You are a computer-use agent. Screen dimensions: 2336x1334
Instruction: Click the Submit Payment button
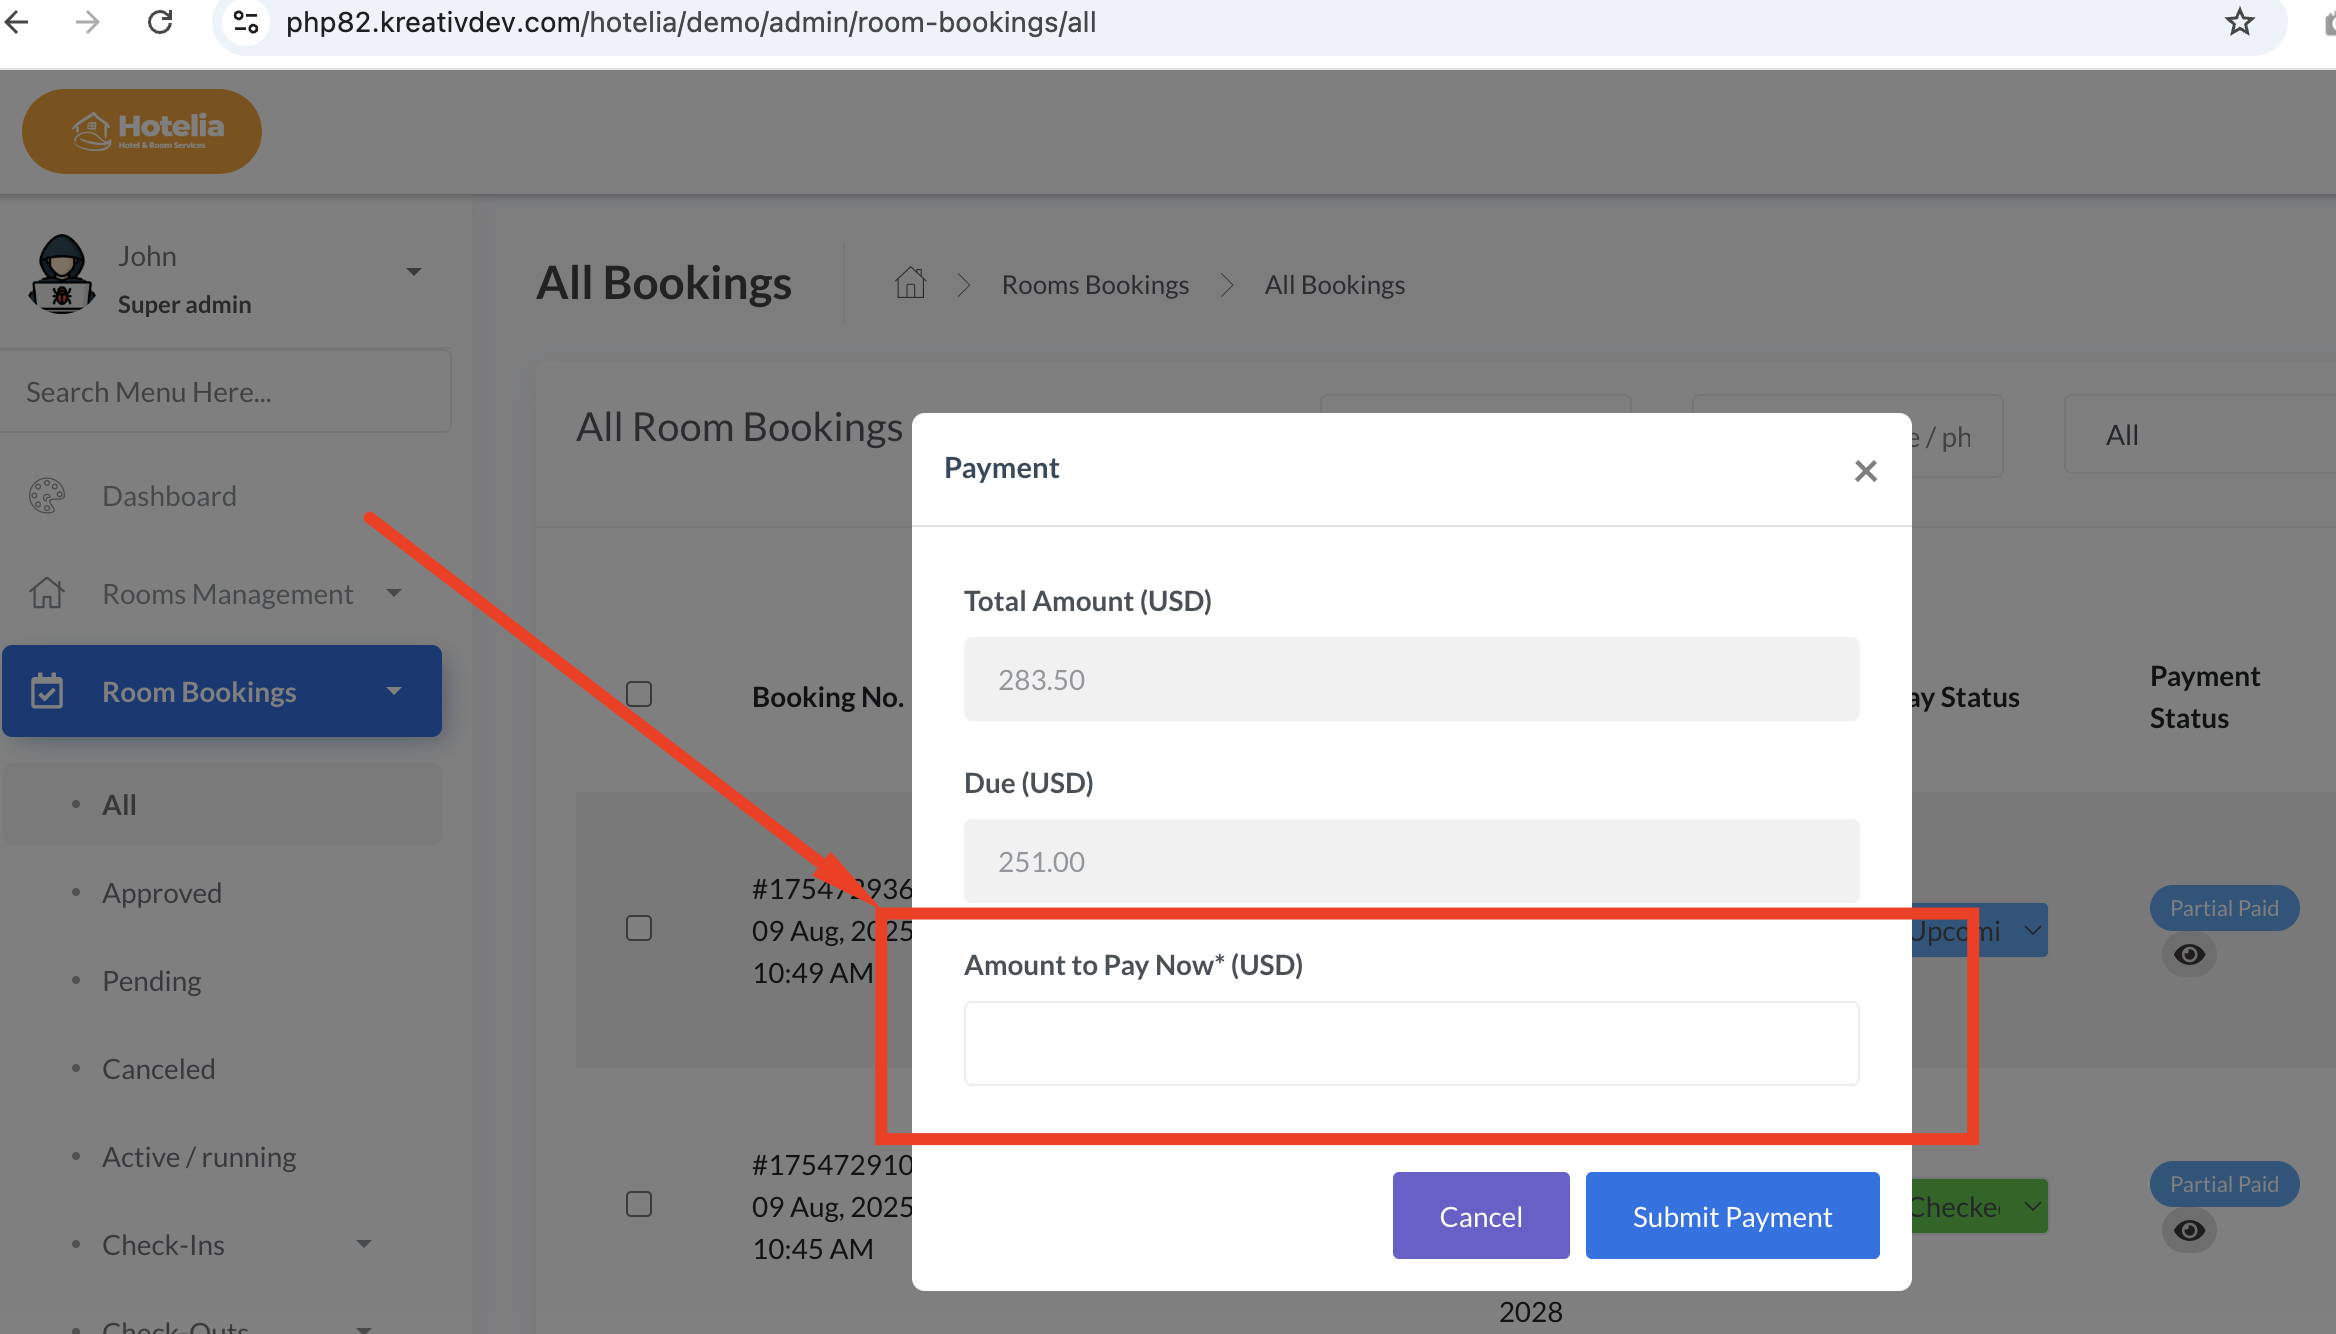1733,1215
